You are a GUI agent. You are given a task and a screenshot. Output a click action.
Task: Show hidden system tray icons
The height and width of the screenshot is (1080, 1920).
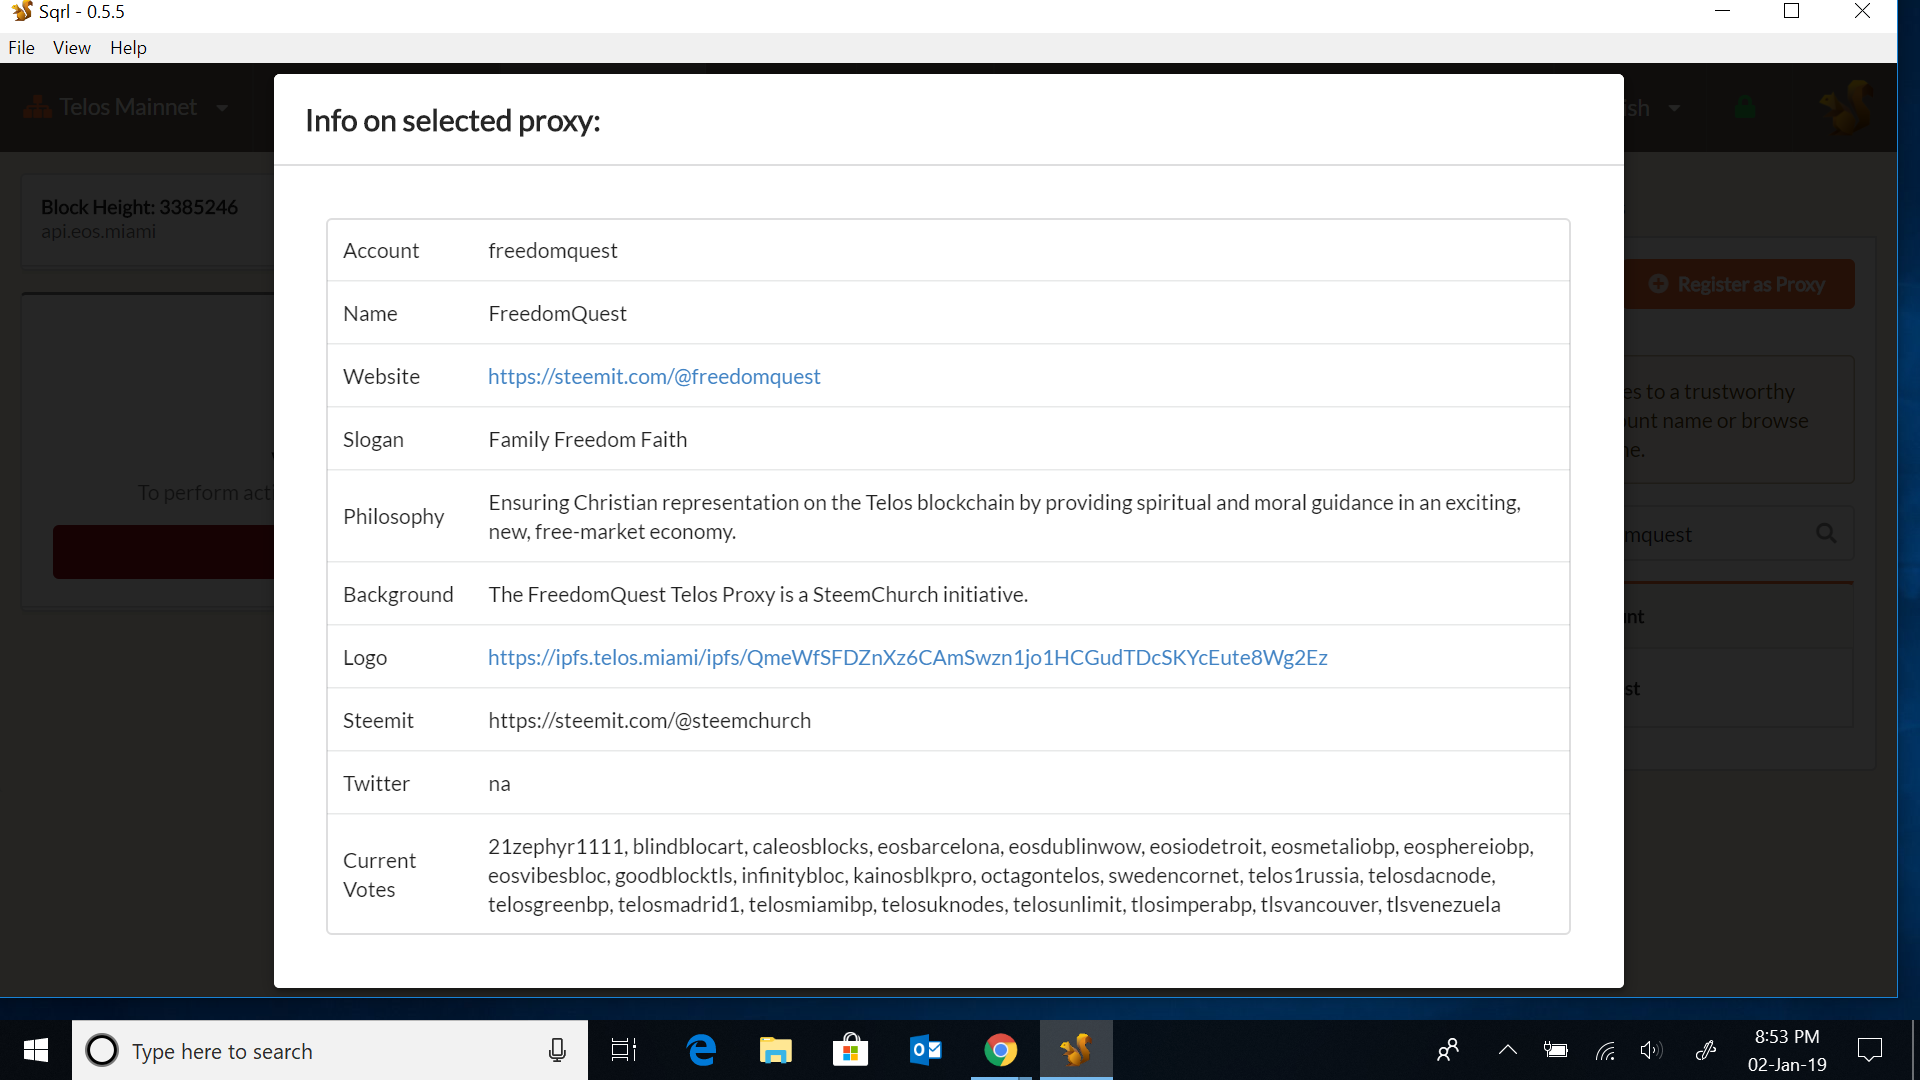(1507, 1050)
